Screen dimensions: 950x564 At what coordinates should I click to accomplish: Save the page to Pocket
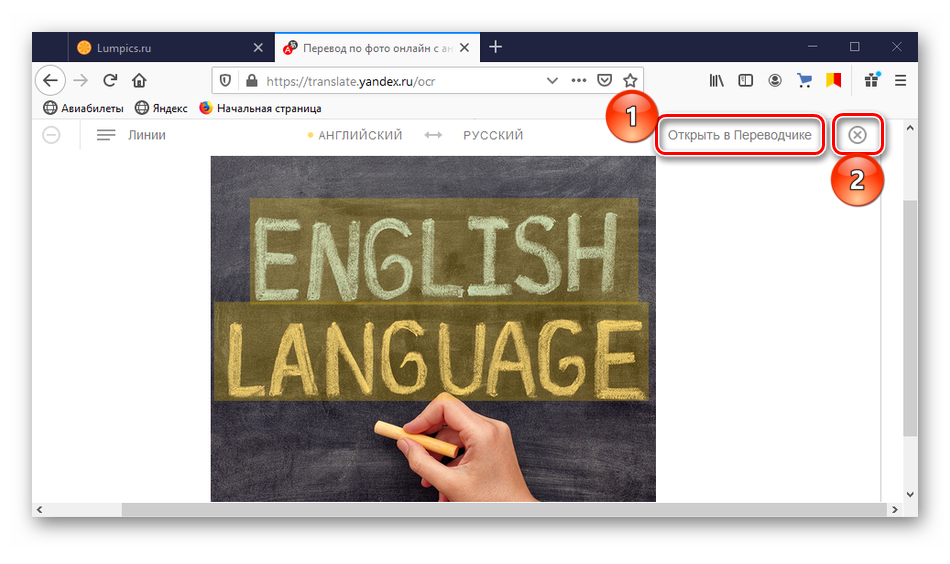pos(605,81)
